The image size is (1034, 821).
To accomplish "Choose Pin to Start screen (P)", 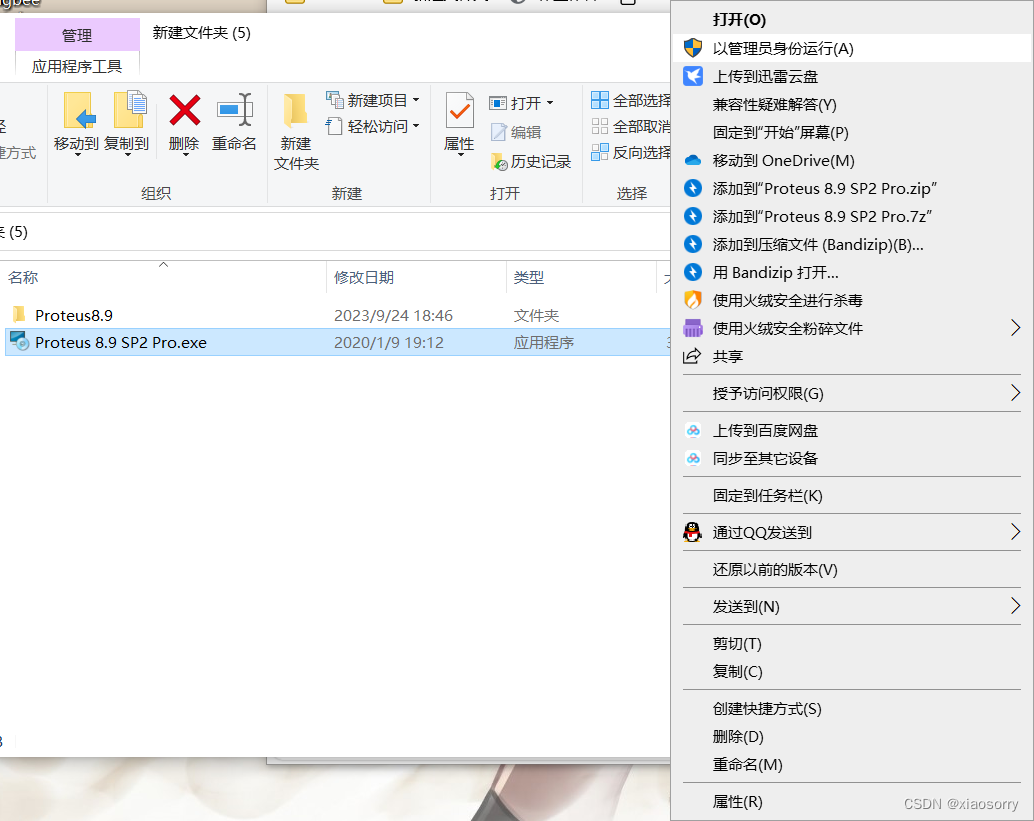I will pyautogui.click(x=852, y=133).
